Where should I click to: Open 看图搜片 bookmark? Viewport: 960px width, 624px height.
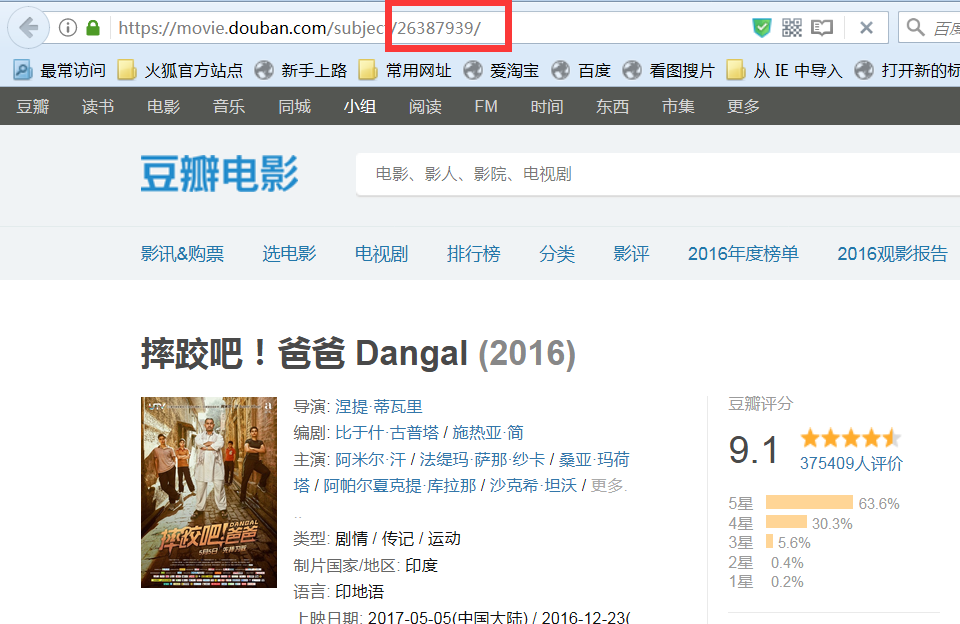click(x=668, y=70)
